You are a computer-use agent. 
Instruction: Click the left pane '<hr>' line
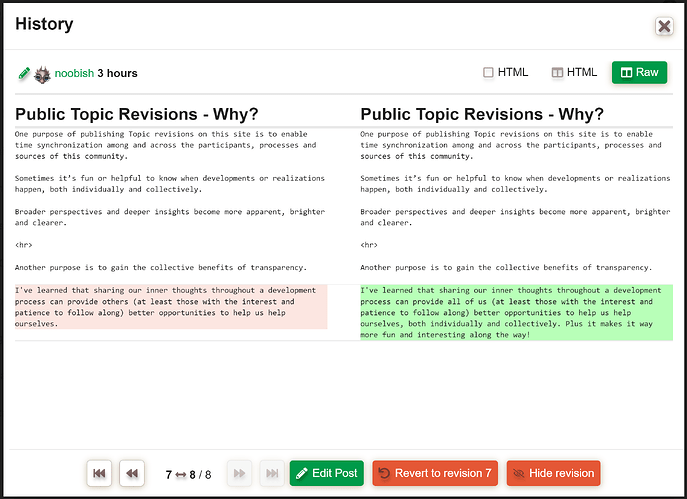pyautogui.click(x=24, y=245)
